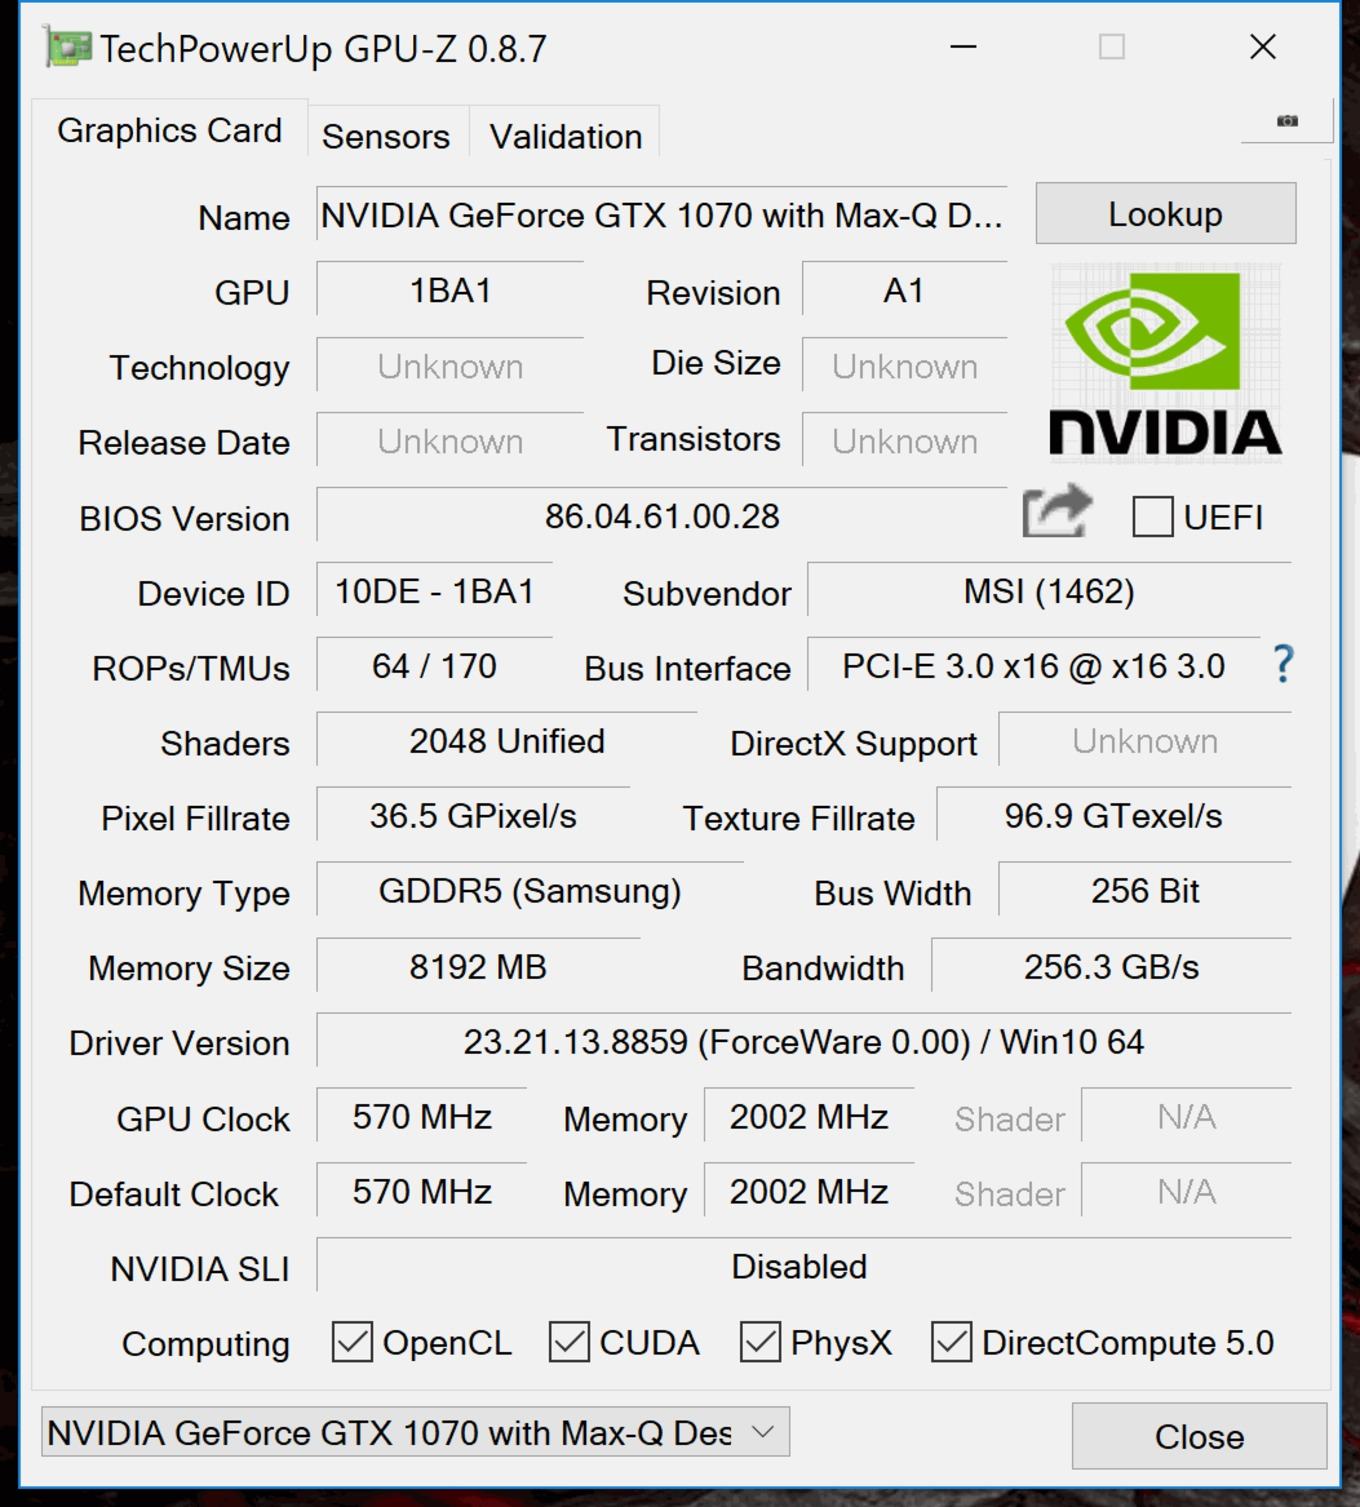1360x1507 pixels.
Task: Click the Driver Version field
Action: (x=804, y=1042)
